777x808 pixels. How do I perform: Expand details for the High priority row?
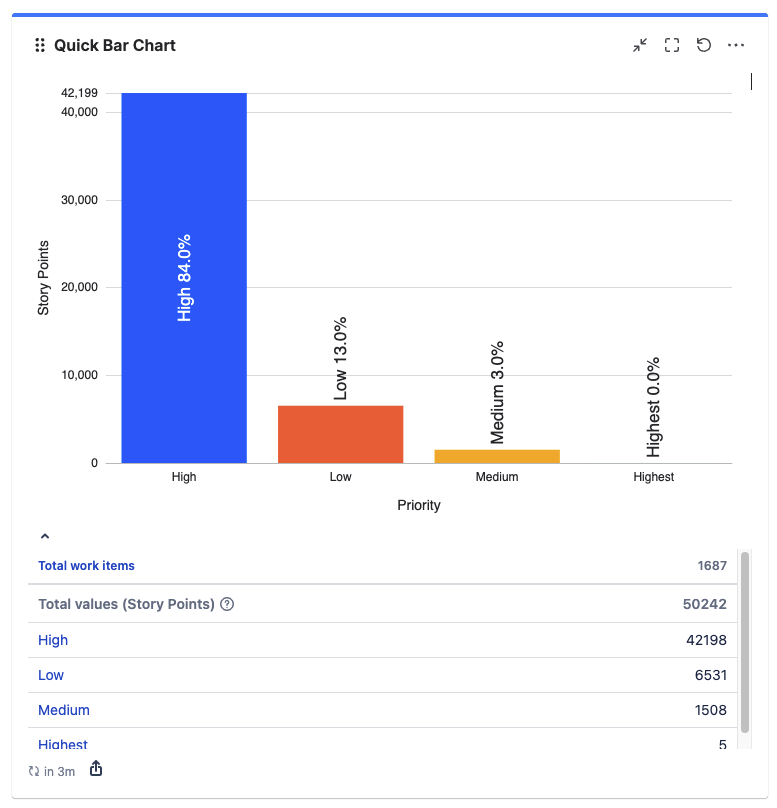pyautogui.click(x=53, y=640)
